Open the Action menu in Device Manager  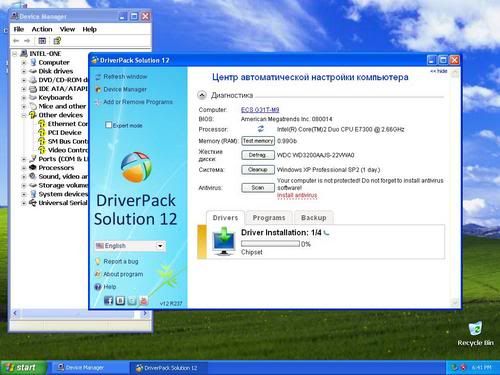pos(42,29)
